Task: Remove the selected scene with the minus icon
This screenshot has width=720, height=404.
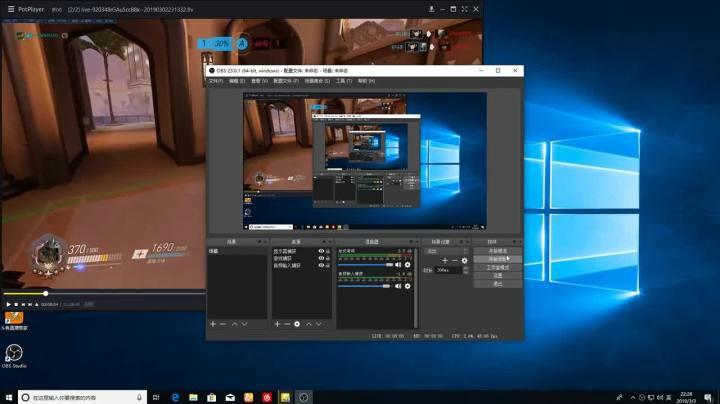Action: (x=223, y=324)
